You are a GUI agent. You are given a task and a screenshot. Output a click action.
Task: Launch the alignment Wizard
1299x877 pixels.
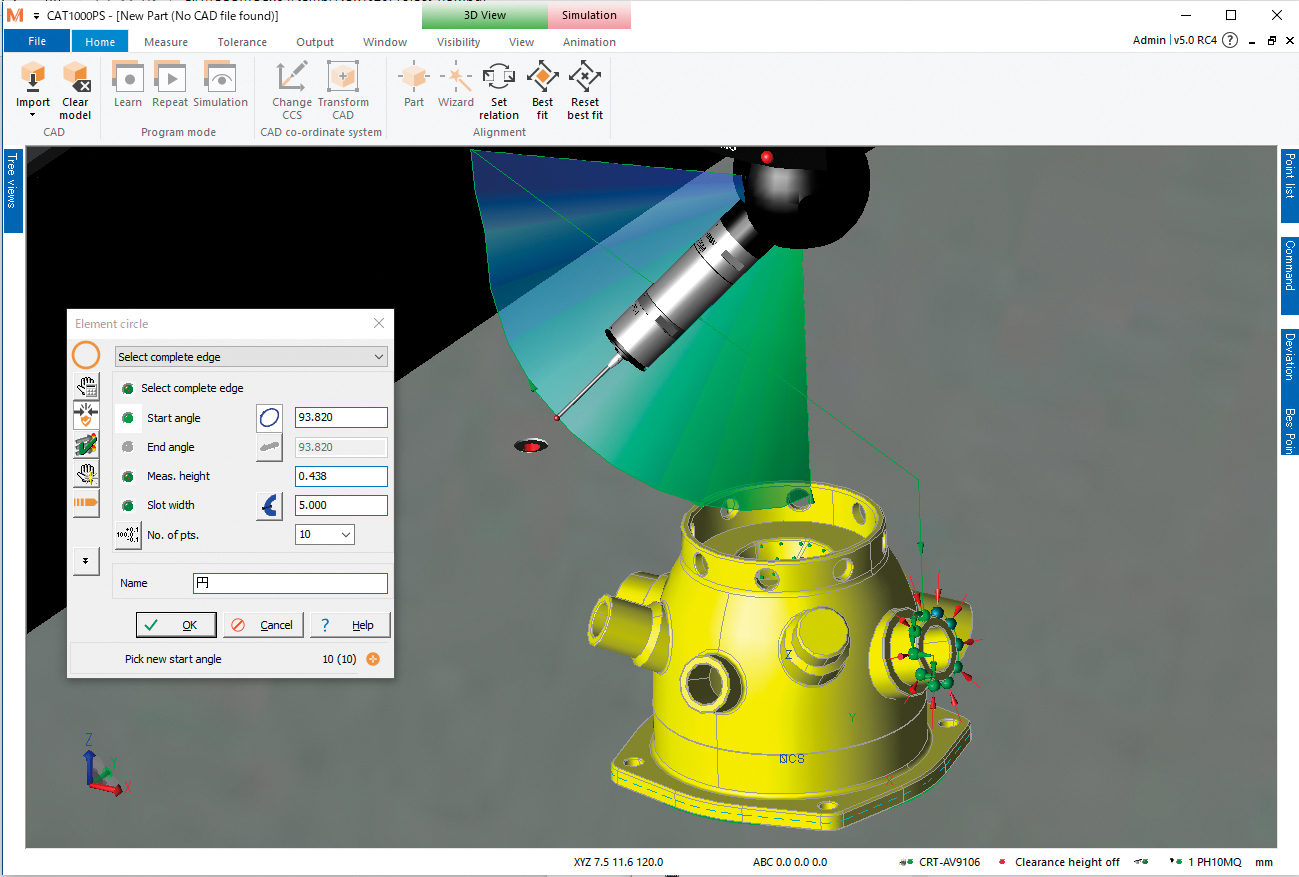[456, 89]
